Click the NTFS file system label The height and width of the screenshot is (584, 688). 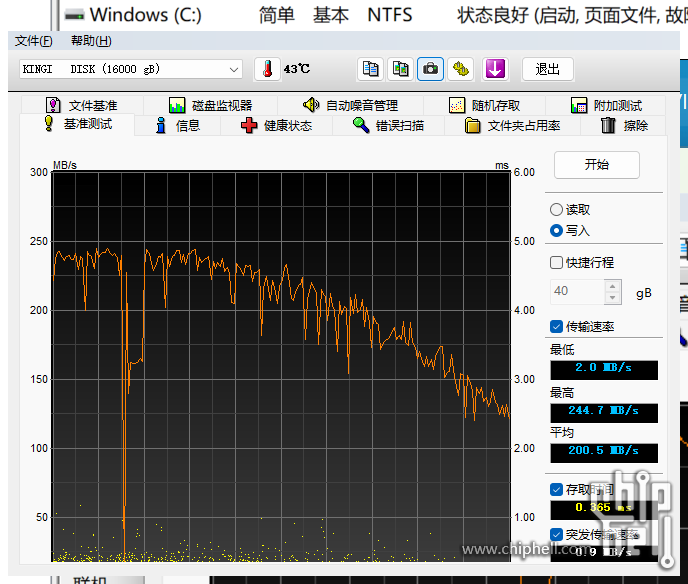(x=390, y=15)
